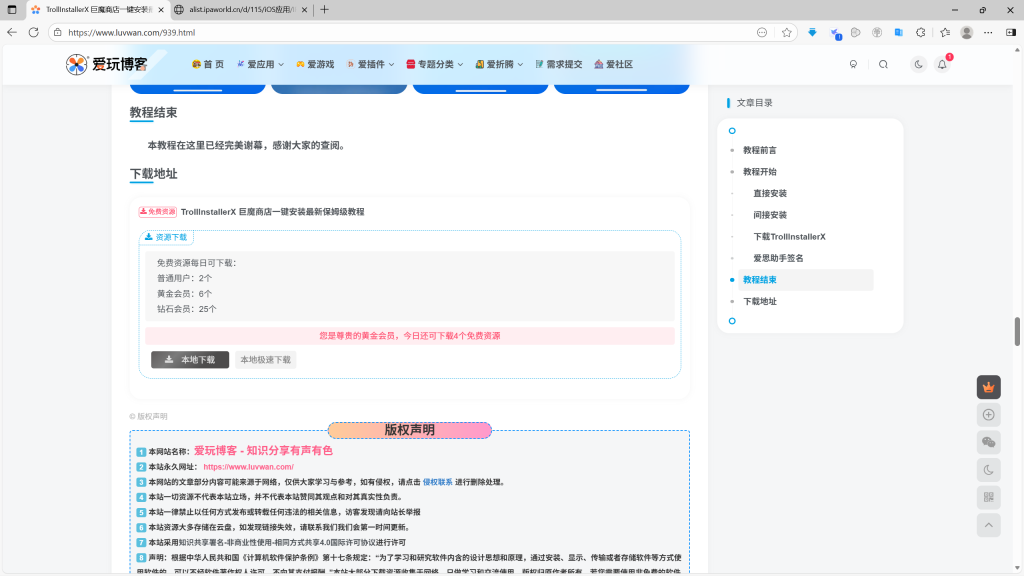Click the 侵权联系 link

tap(438, 482)
